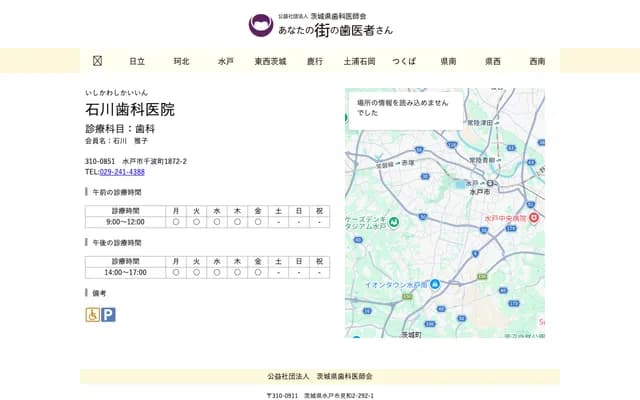The height and width of the screenshot is (400, 640).
Task: Open the 珂北 region link
Action: (181, 61)
